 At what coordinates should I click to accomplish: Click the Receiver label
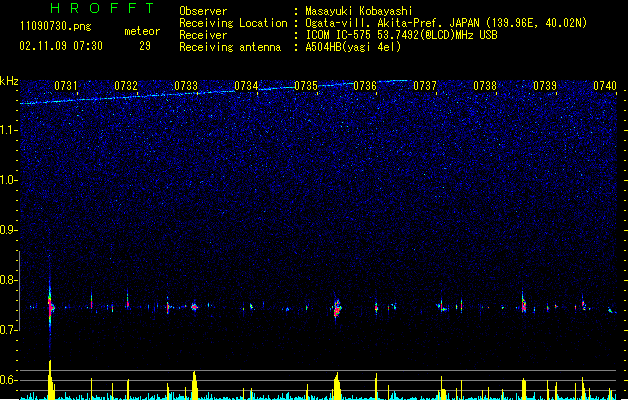tap(203, 35)
